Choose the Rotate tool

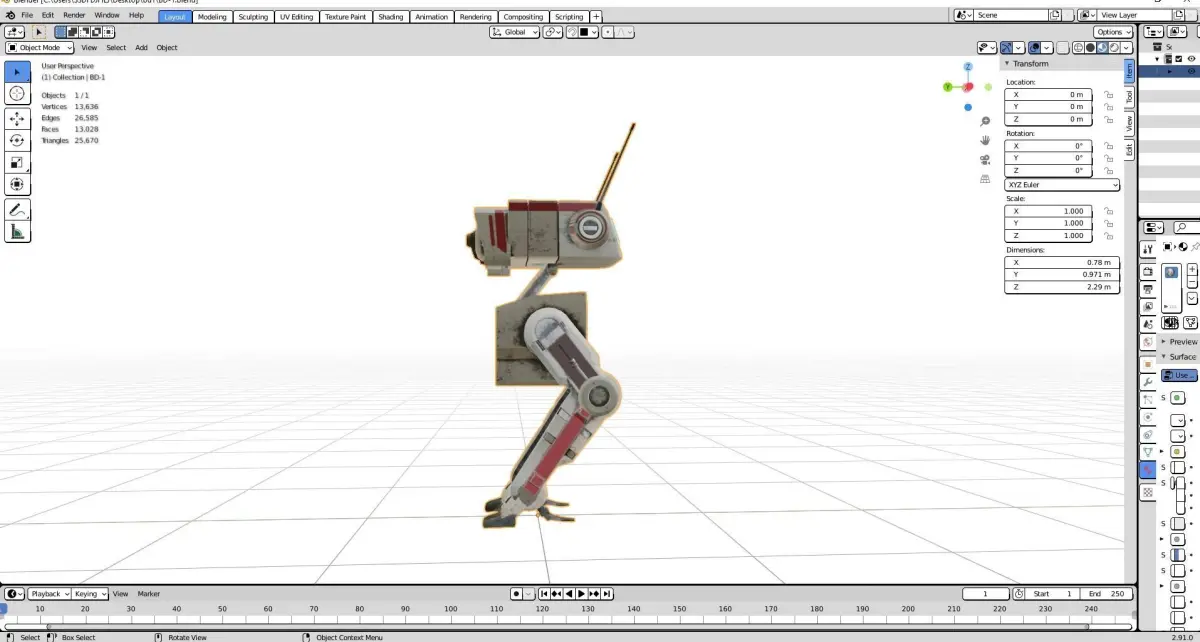pos(17,140)
